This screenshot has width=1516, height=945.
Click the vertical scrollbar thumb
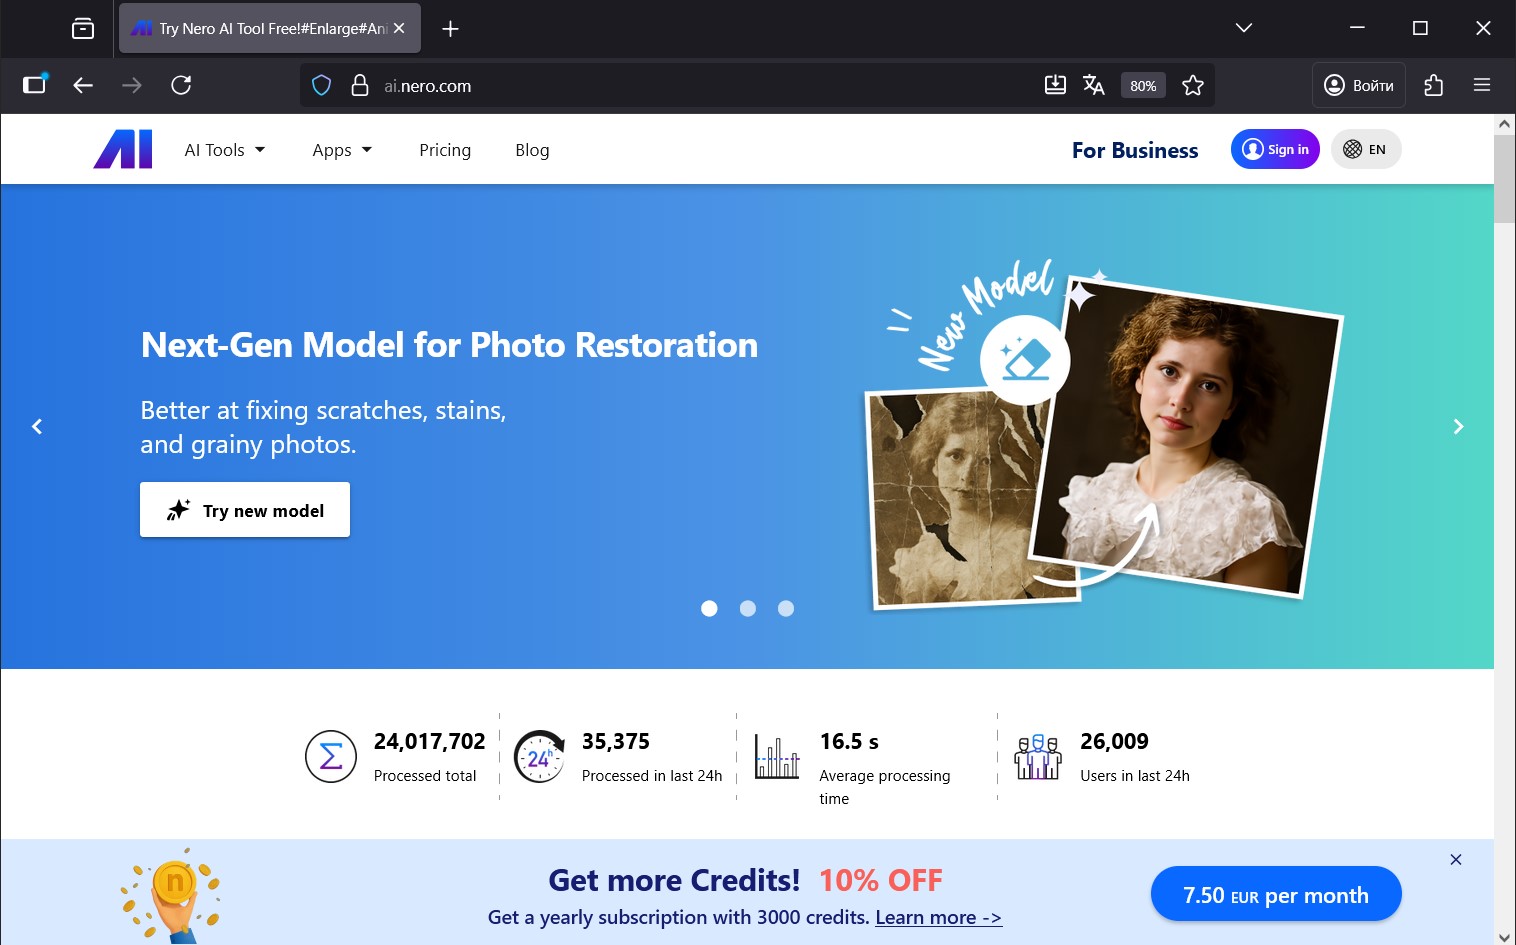coord(1504,179)
